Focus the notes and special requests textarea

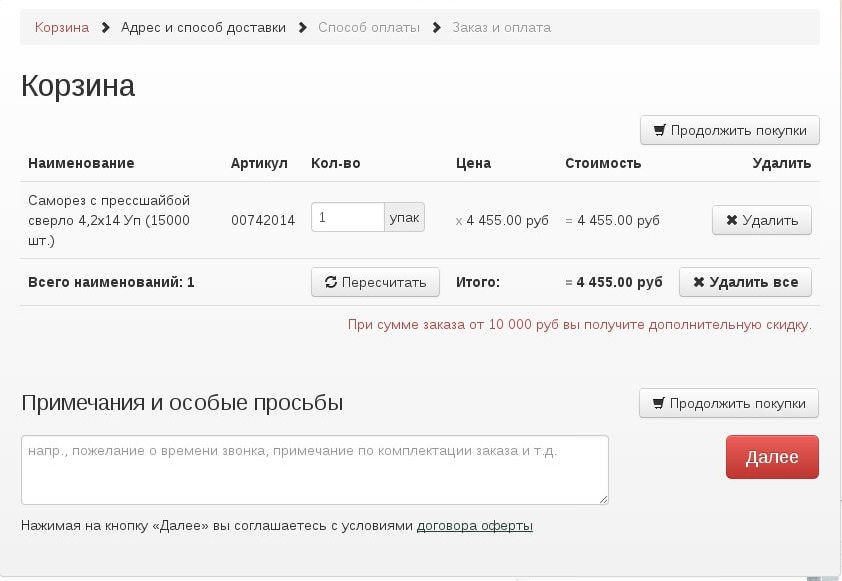(314, 470)
